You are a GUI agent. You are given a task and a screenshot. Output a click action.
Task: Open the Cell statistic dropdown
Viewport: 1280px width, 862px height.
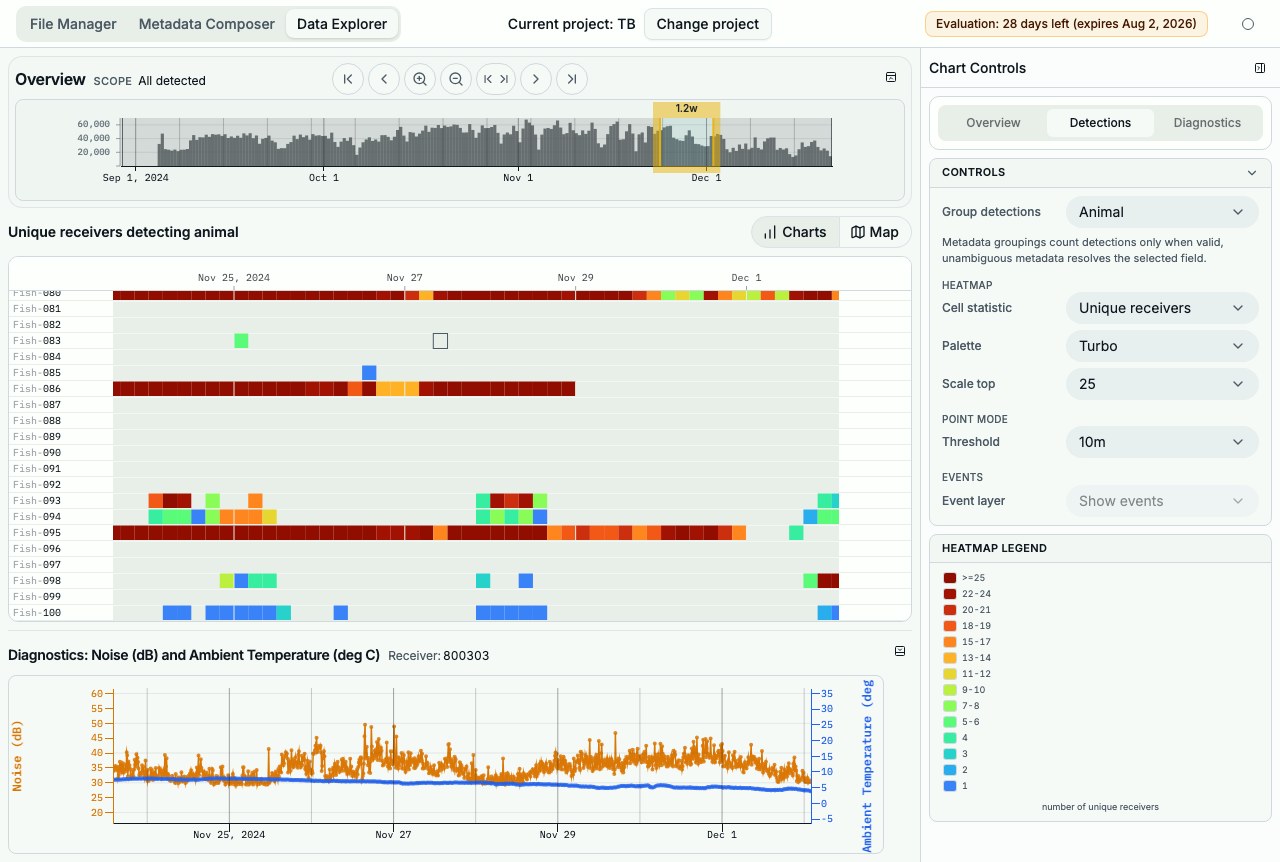1162,308
